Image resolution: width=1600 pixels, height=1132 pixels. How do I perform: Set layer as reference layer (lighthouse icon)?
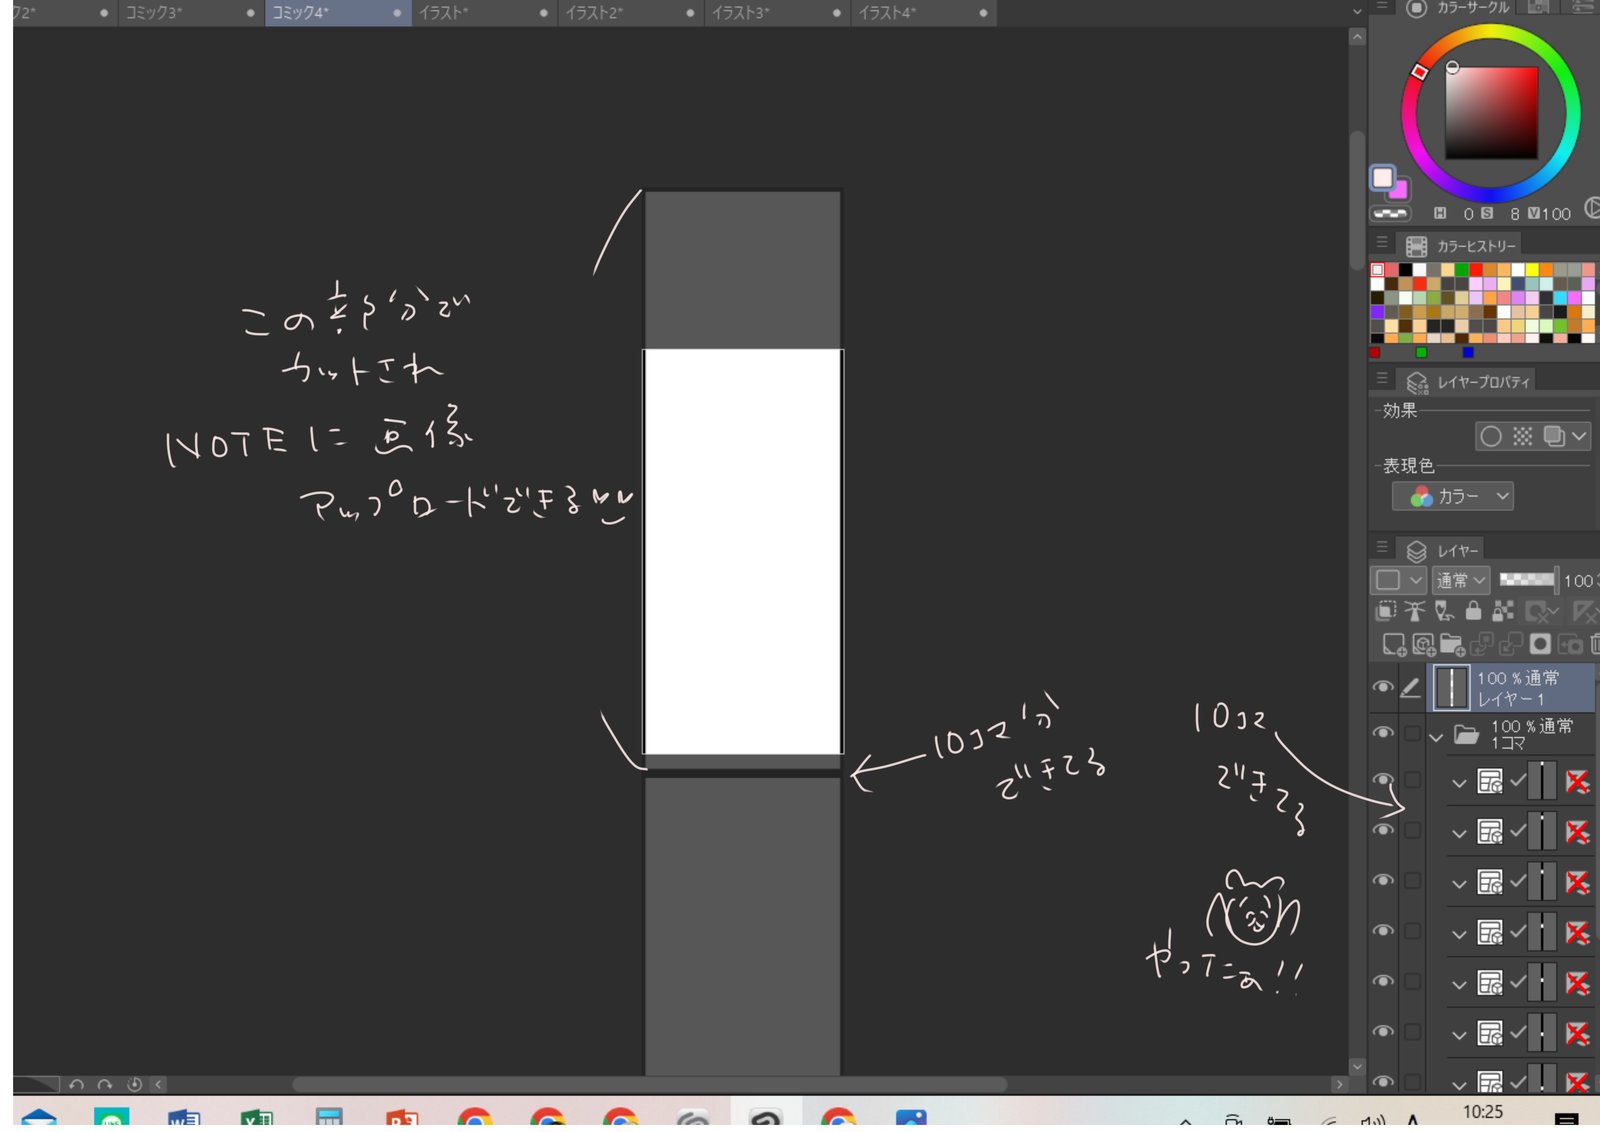pos(1414,611)
